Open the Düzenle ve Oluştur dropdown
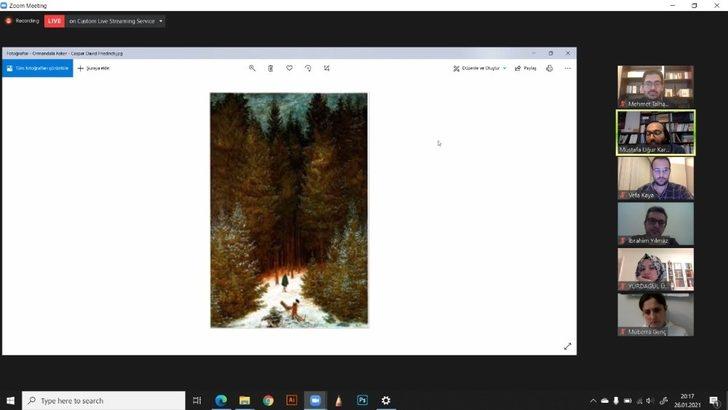 [480, 68]
